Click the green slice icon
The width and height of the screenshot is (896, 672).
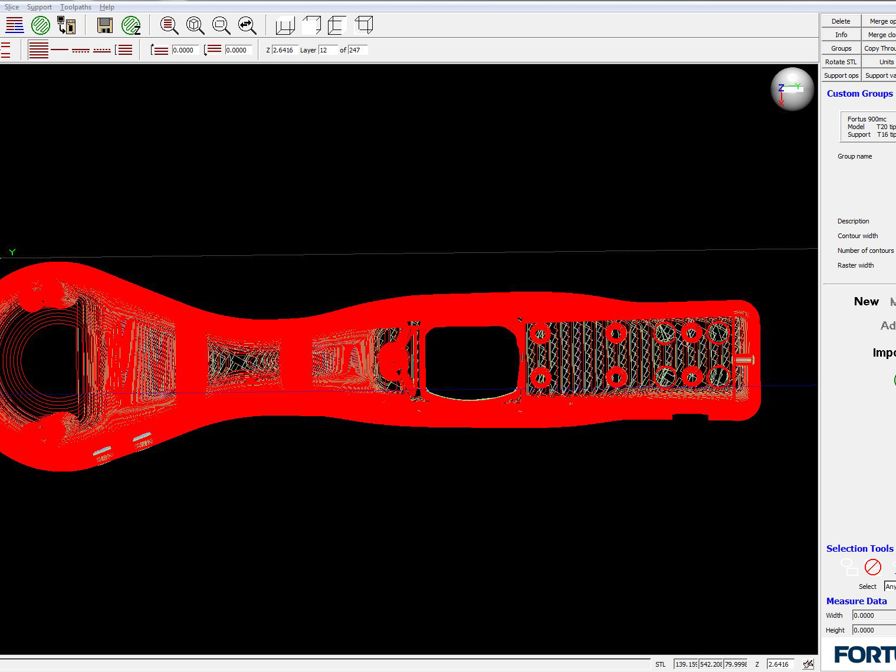[41, 26]
